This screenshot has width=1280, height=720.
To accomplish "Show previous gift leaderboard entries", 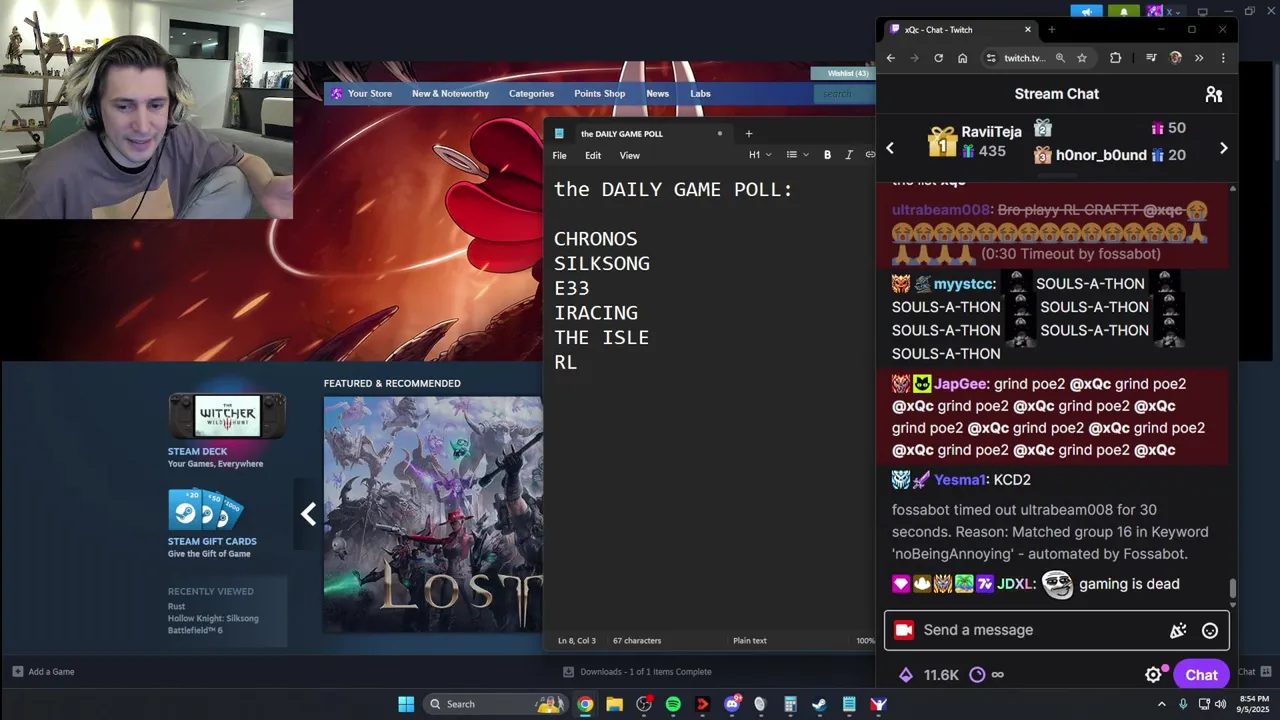I will [x=890, y=148].
